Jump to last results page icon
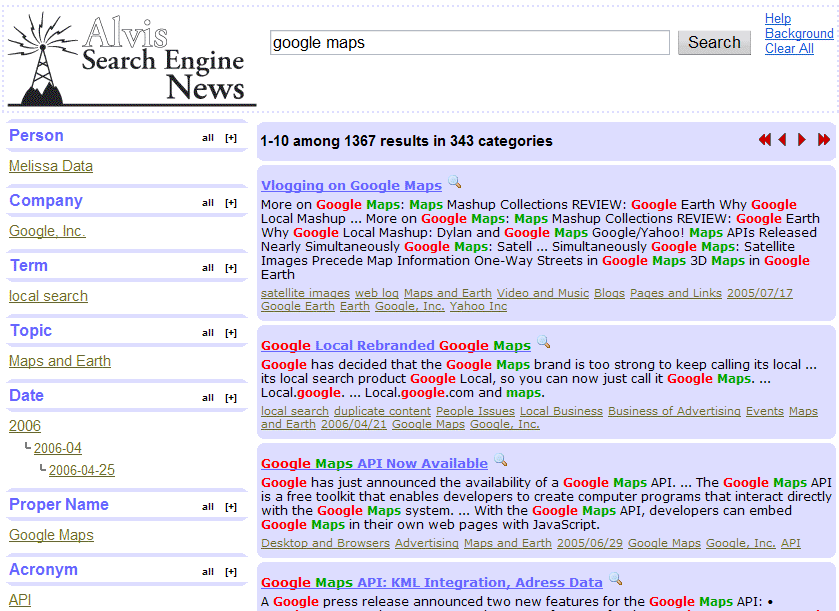Viewport: 839px width, 611px height. [824, 140]
